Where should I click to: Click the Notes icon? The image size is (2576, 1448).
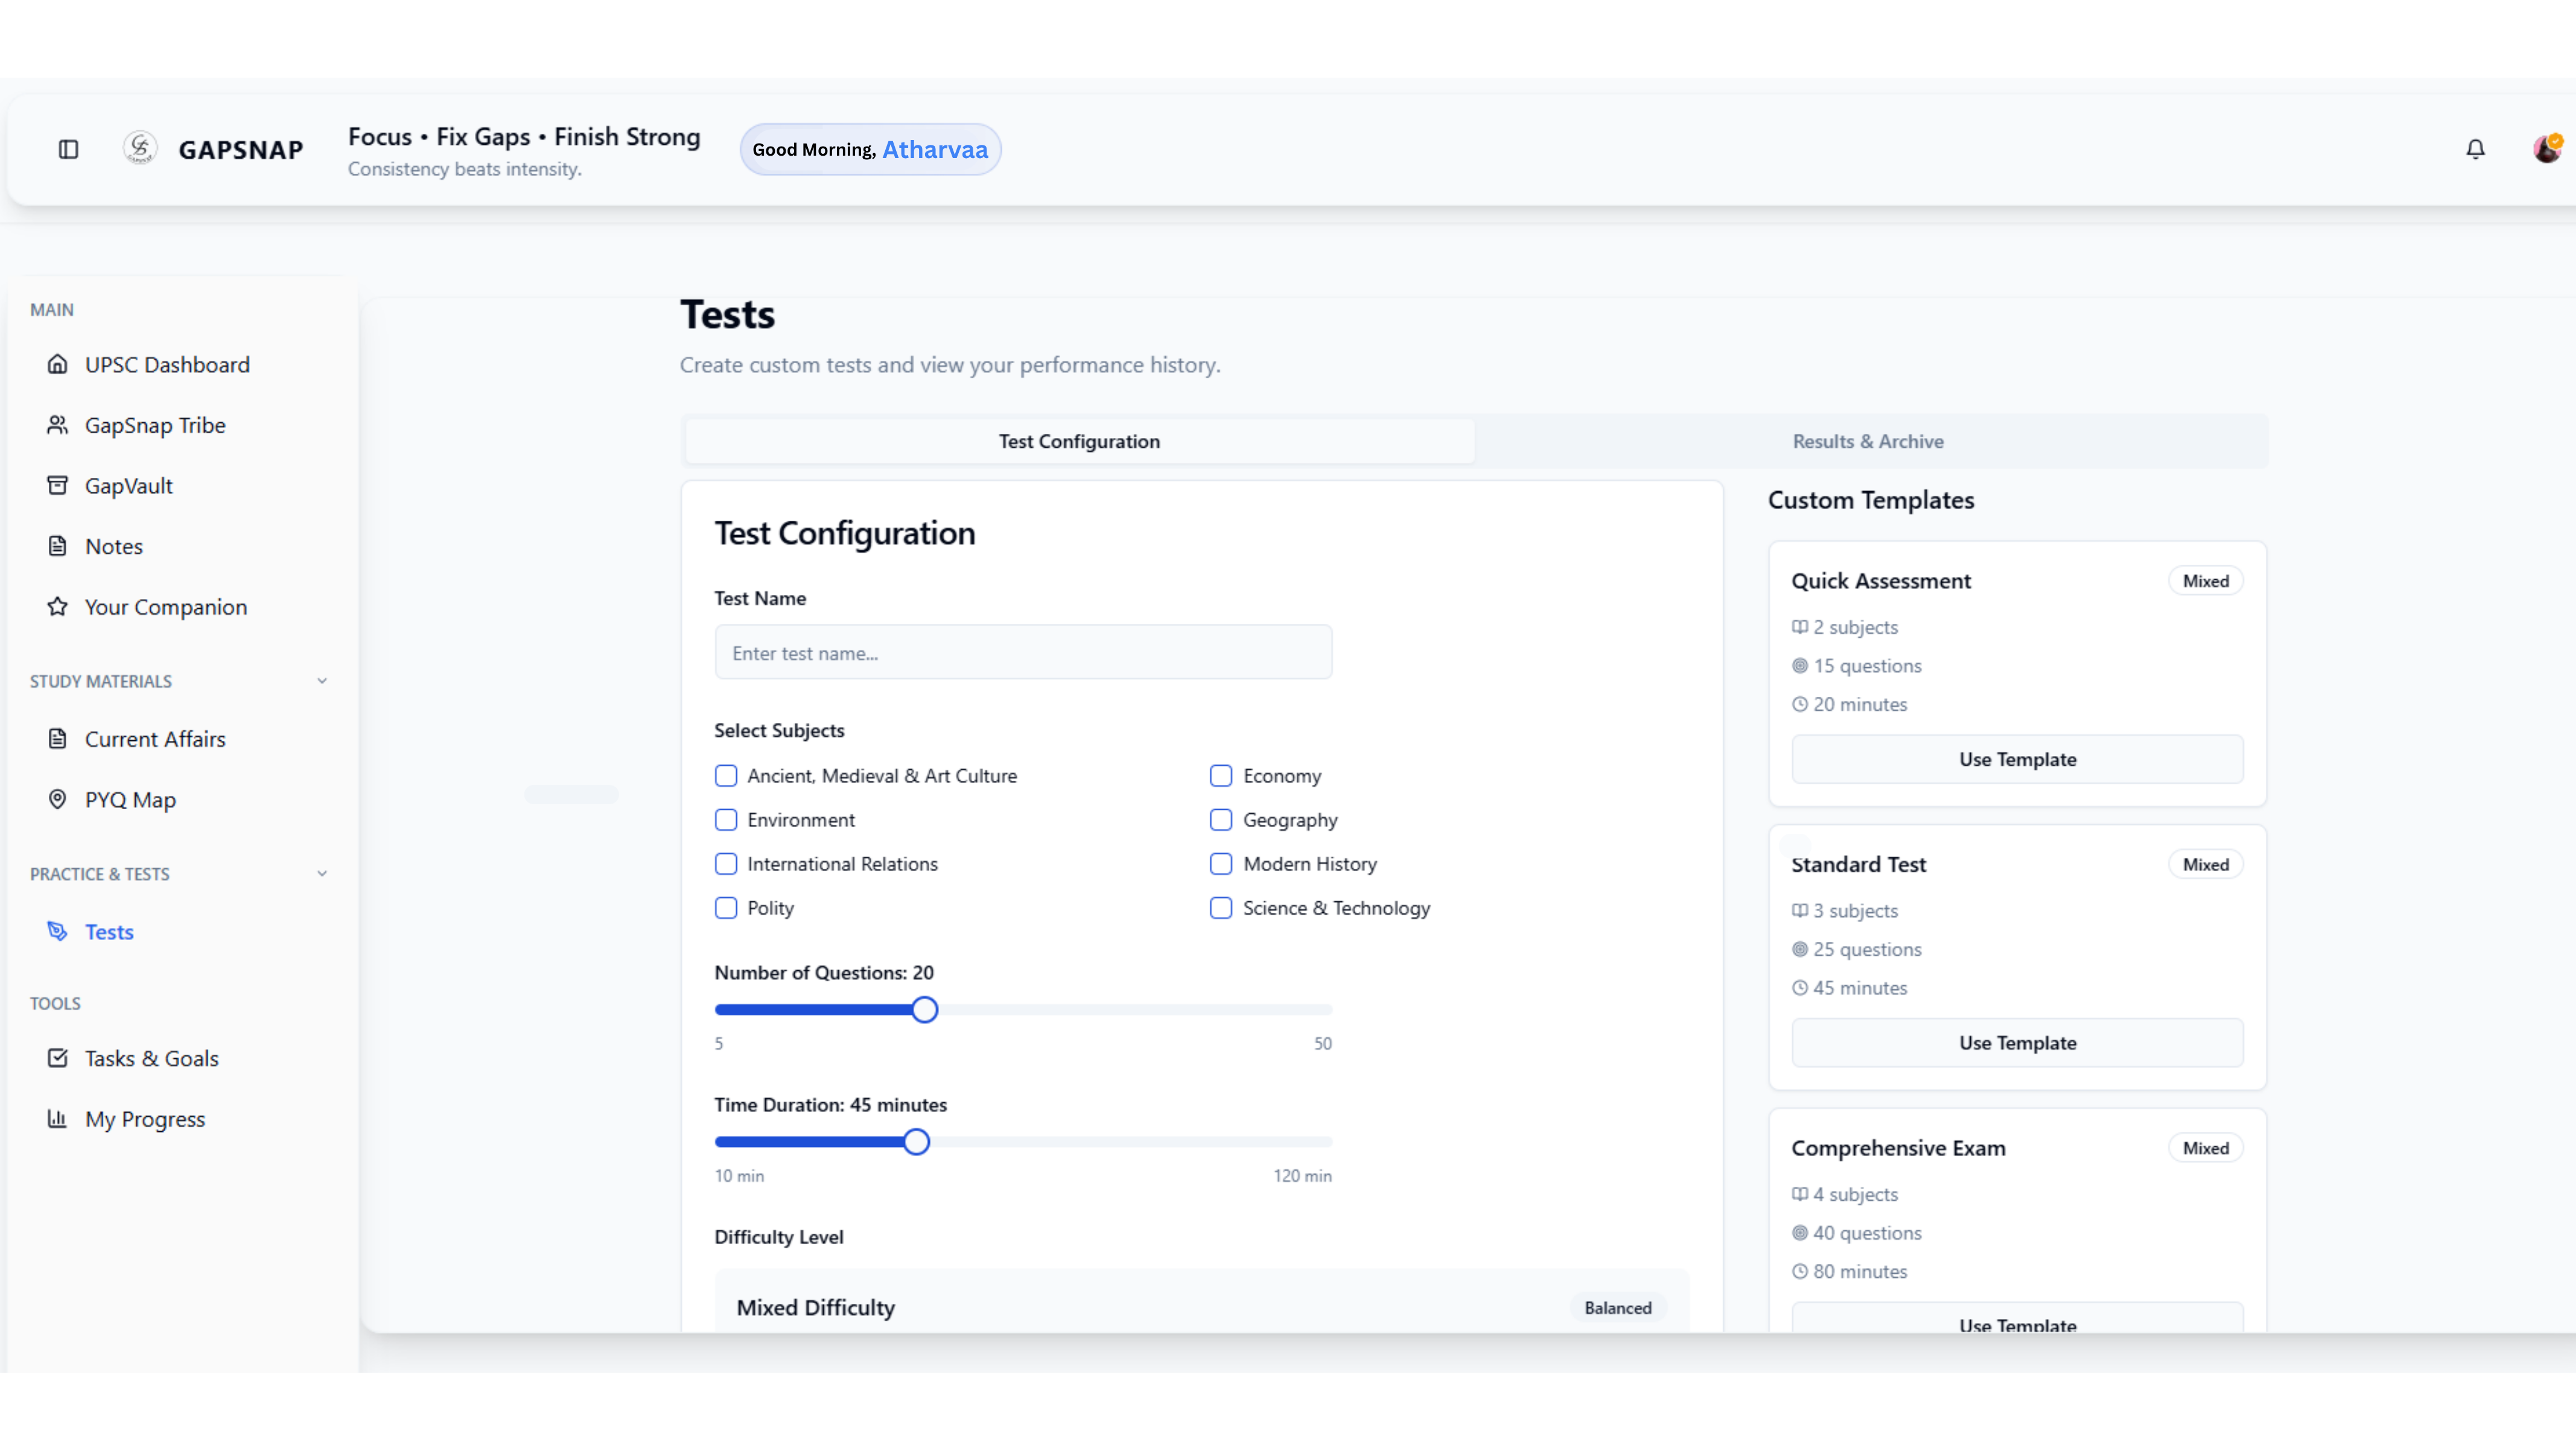coord(59,546)
